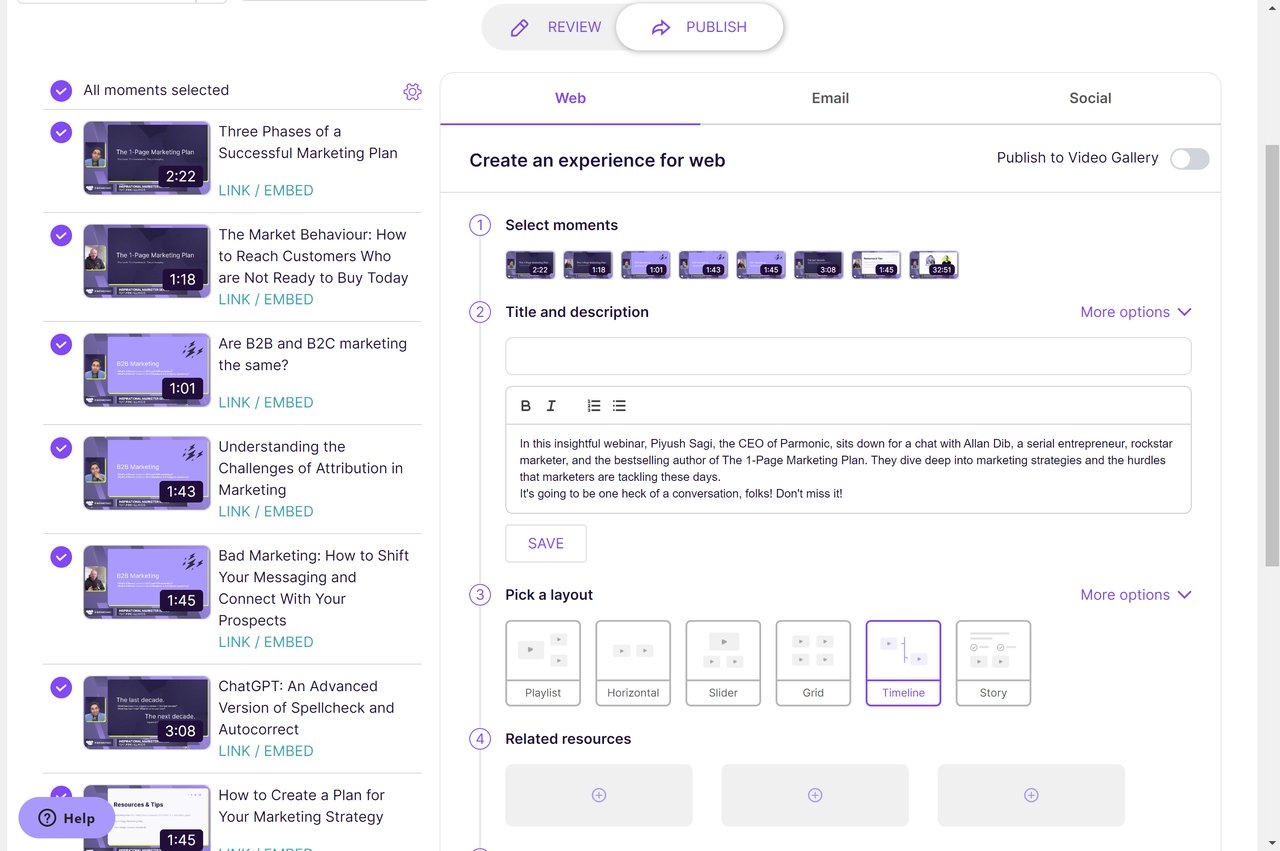Image resolution: width=1280 pixels, height=851 pixels.
Task: Uncheck the All moments selected checkbox
Action: [x=61, y=91]
